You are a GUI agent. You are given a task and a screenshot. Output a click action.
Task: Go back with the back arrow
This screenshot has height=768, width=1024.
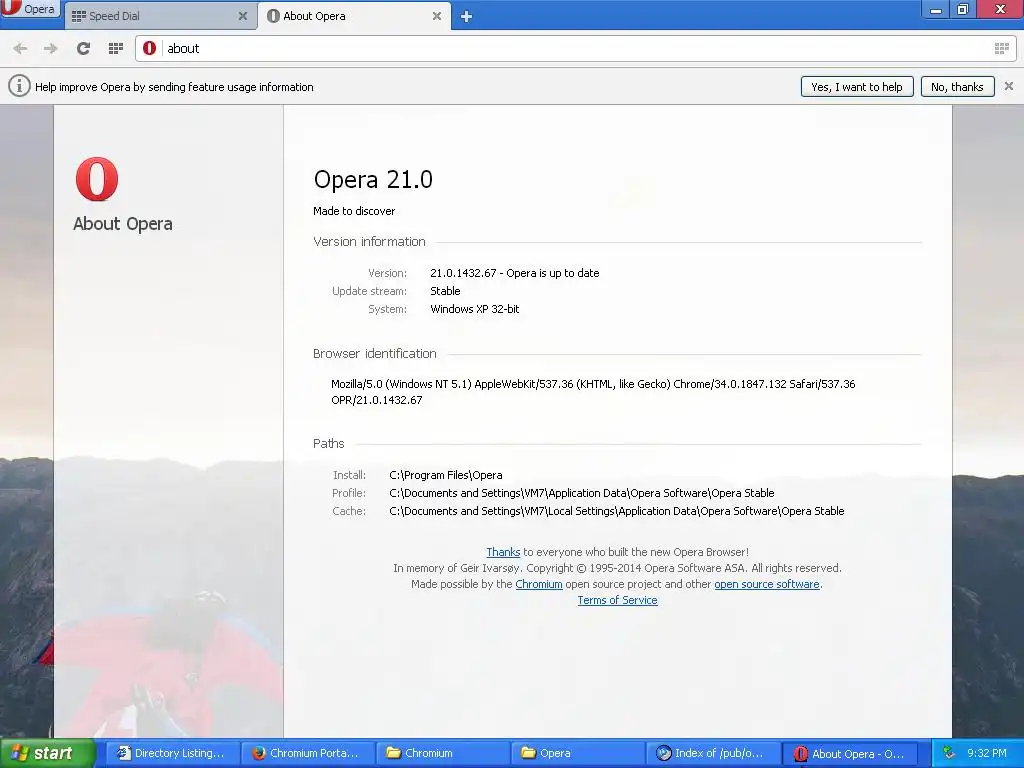click(x=20, y=48)
